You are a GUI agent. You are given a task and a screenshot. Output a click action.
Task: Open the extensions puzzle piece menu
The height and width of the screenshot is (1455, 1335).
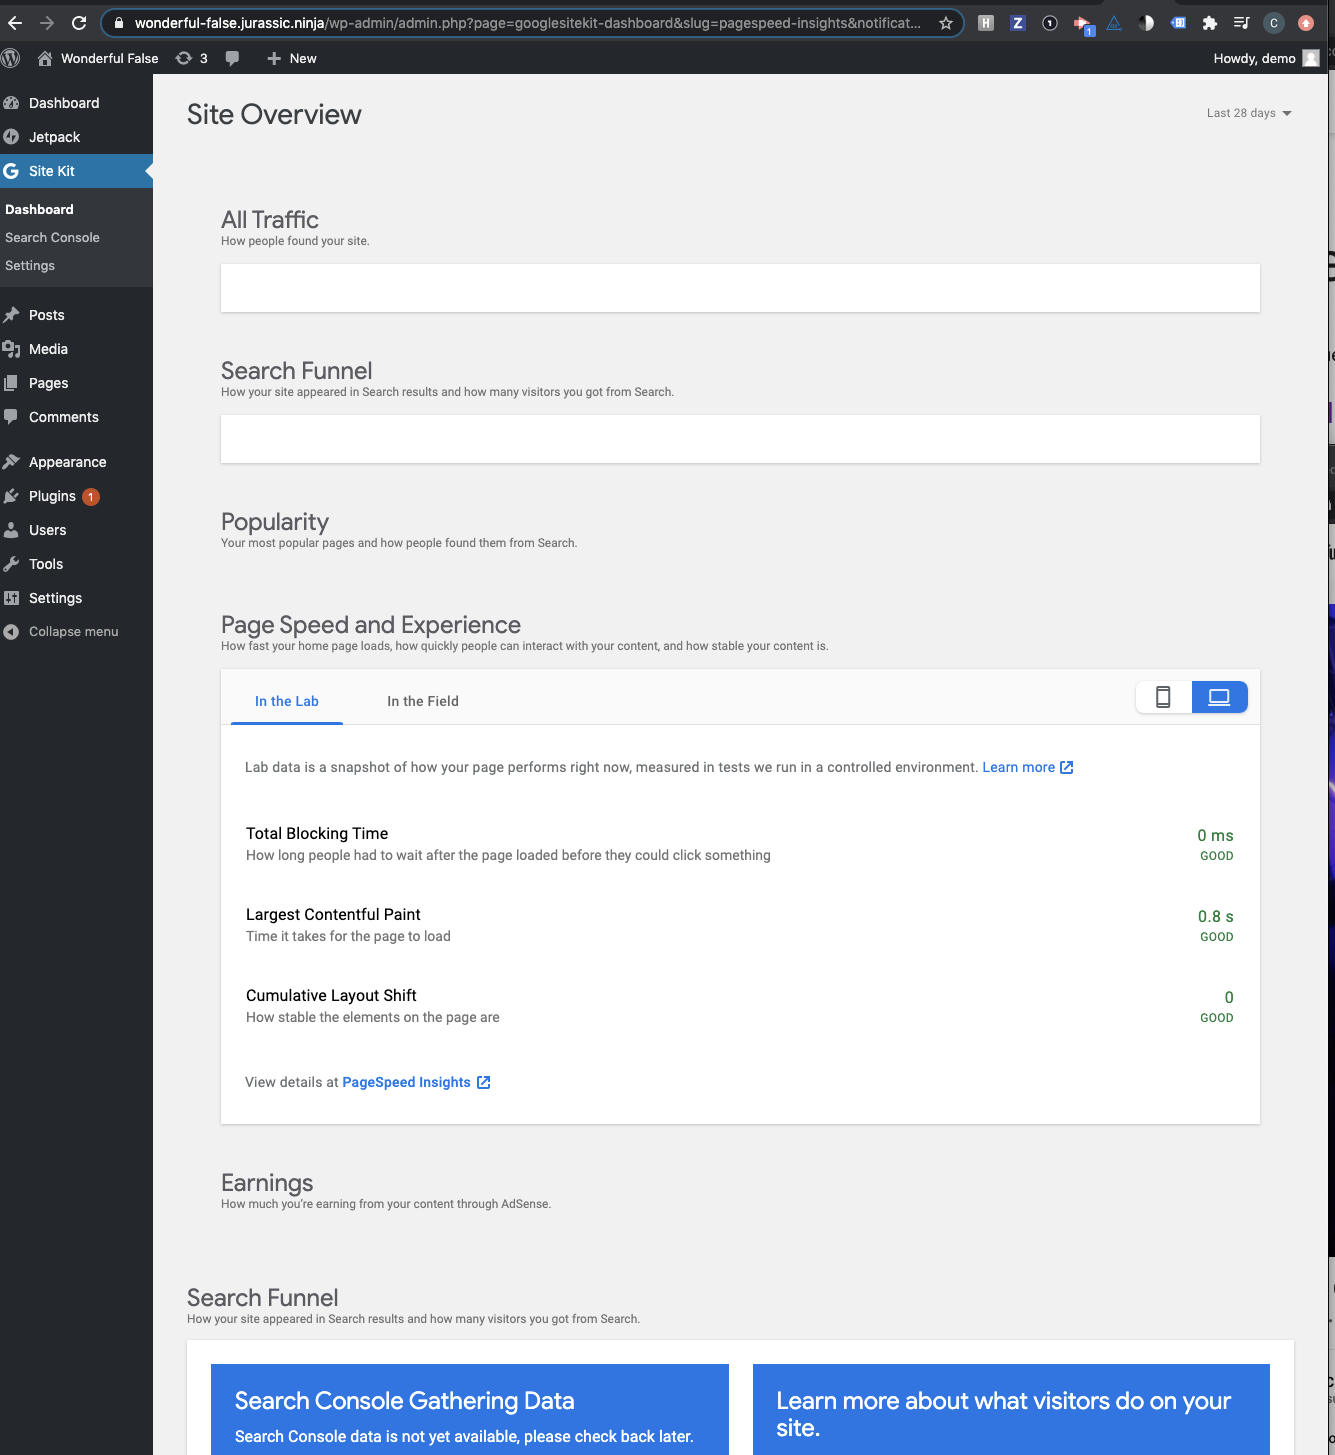(x=1209, y=22)
